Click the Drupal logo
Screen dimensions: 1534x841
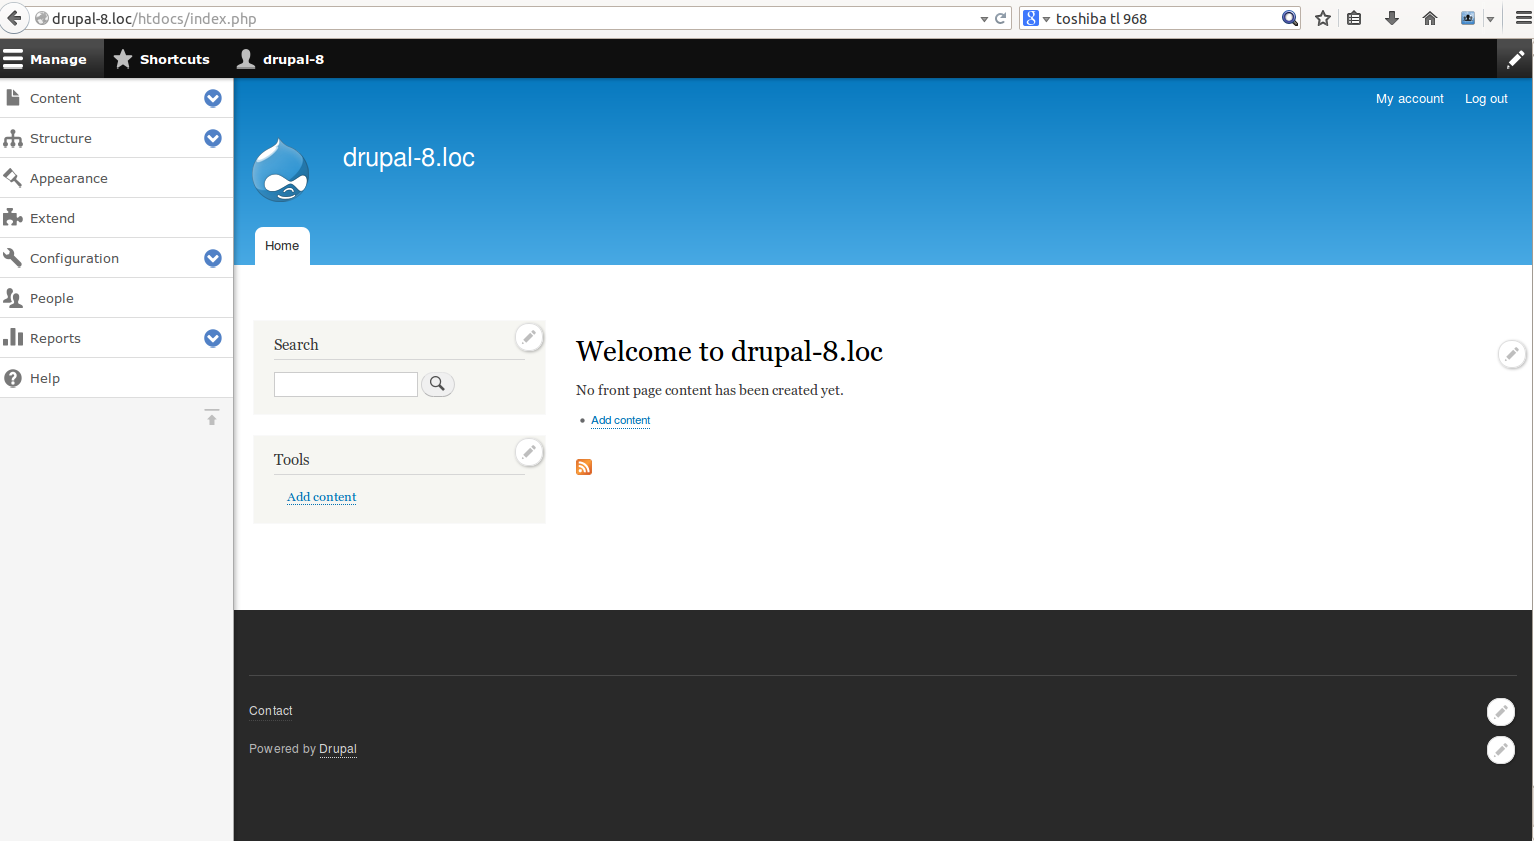tap(281, 170)
